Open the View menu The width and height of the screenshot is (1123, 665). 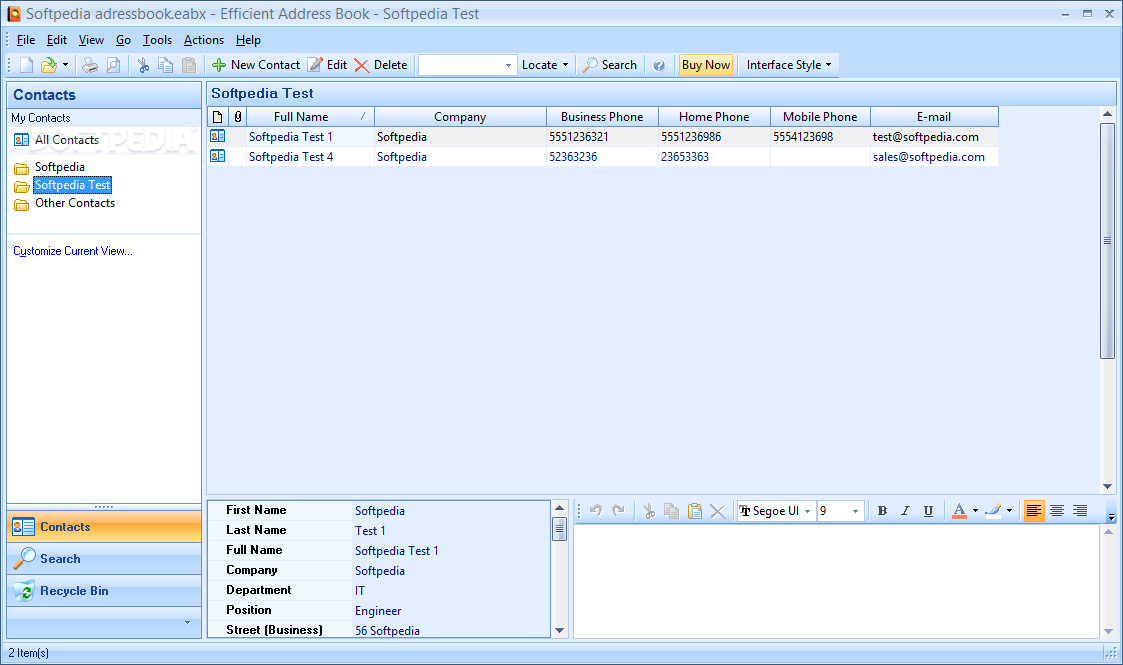91,40
